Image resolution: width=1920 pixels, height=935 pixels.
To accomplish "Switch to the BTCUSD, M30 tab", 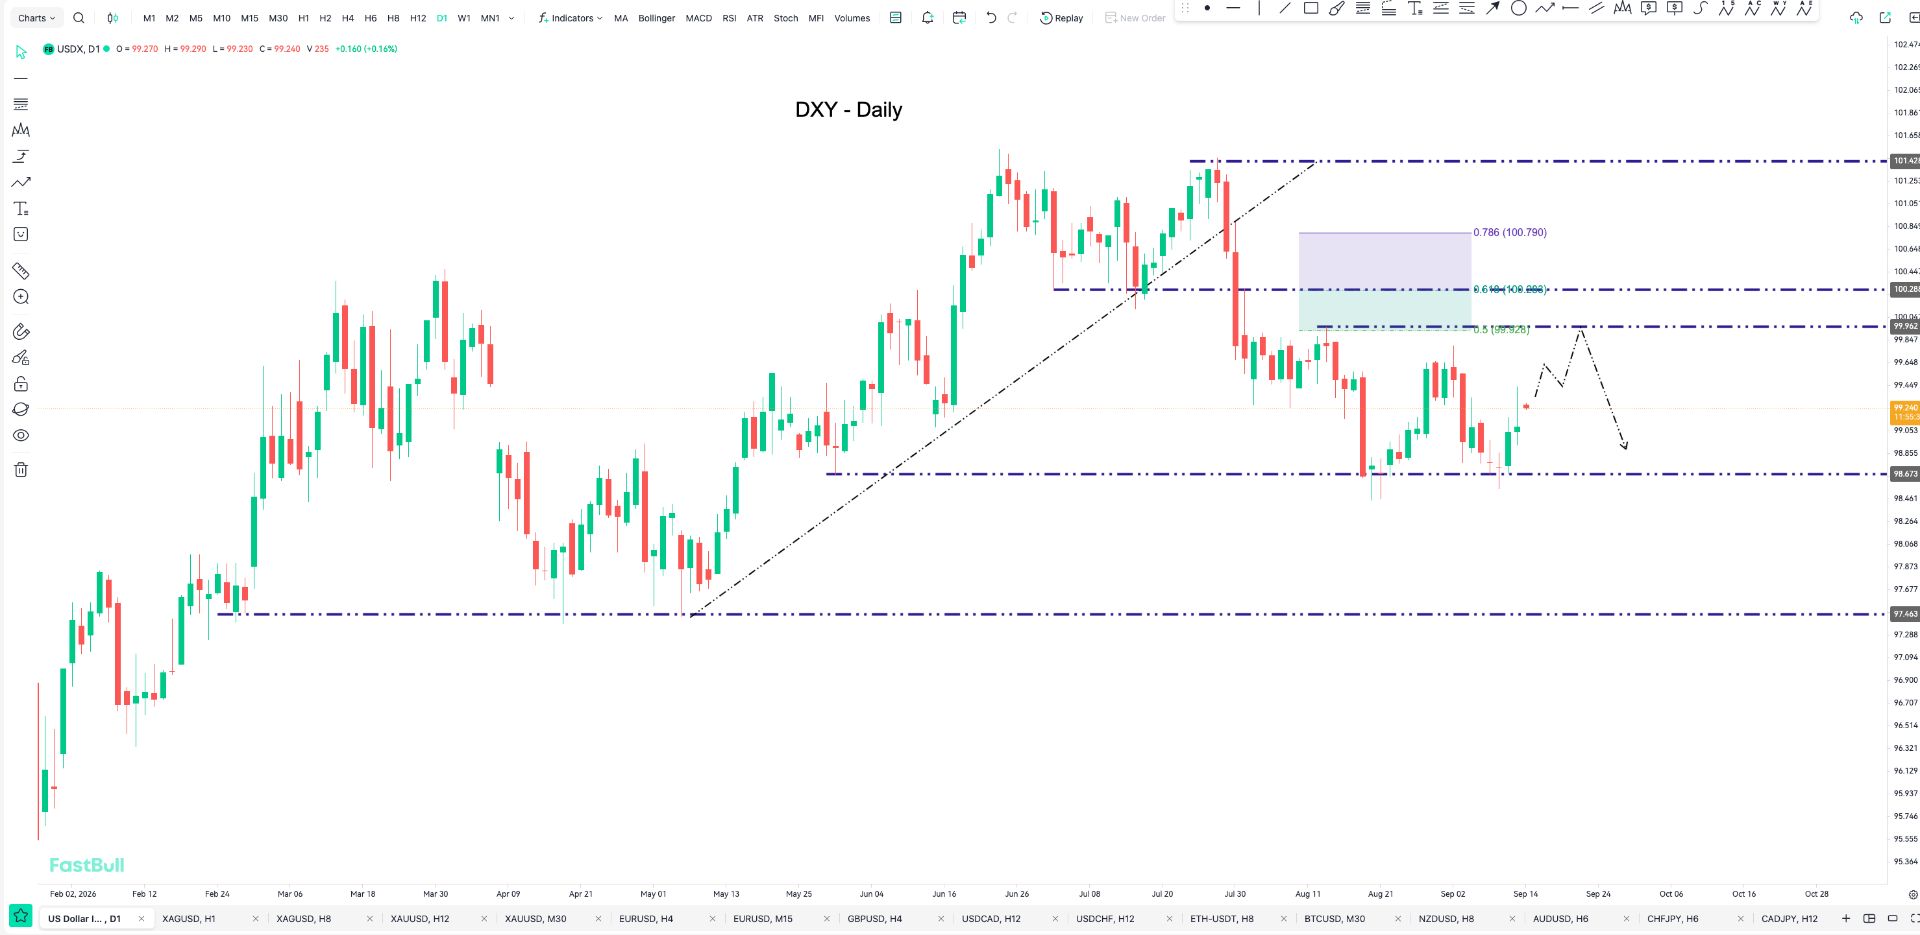I will coord(1335,918).
